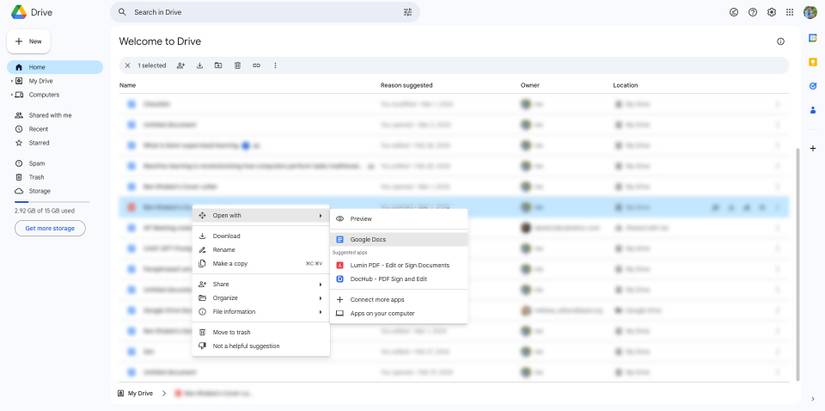Open the Google apps grid icon
The image size is (825, 411).
coord(790,13)
